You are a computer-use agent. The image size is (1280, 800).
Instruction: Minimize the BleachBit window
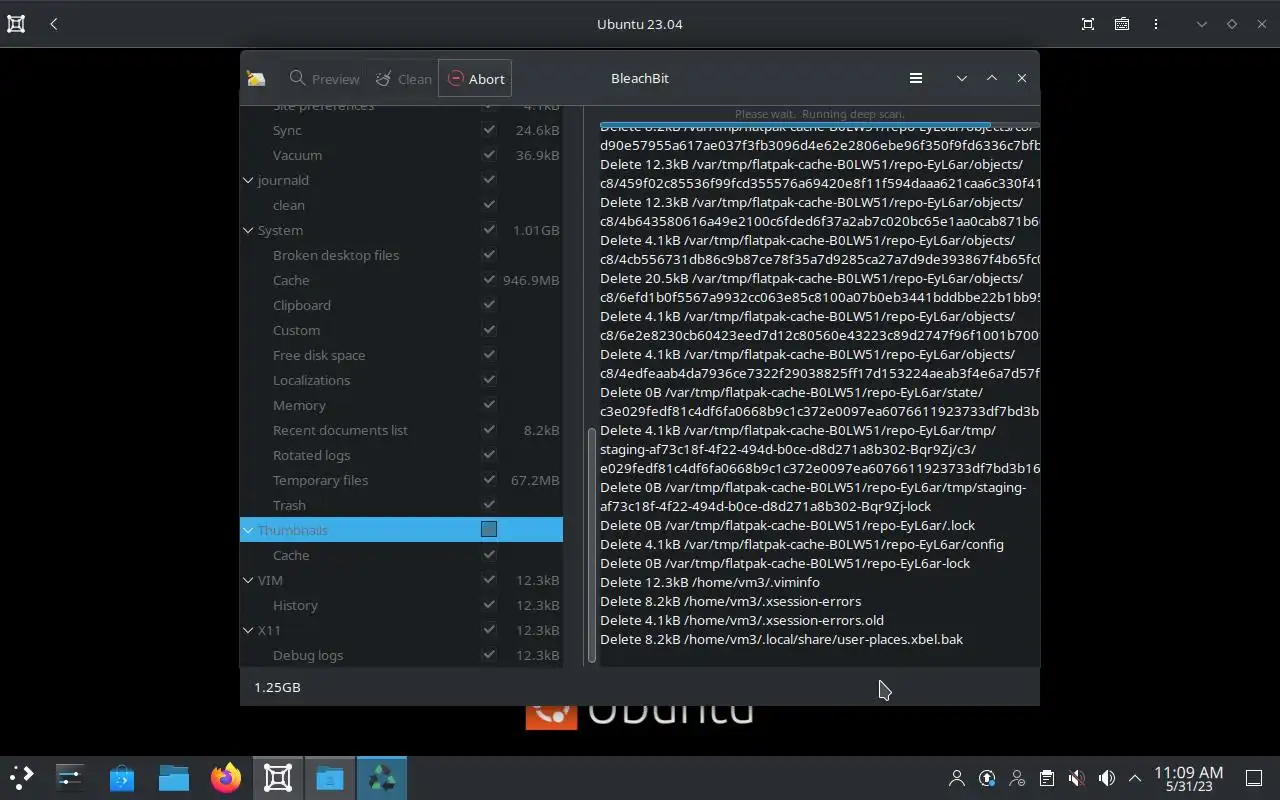click(961, 78)
